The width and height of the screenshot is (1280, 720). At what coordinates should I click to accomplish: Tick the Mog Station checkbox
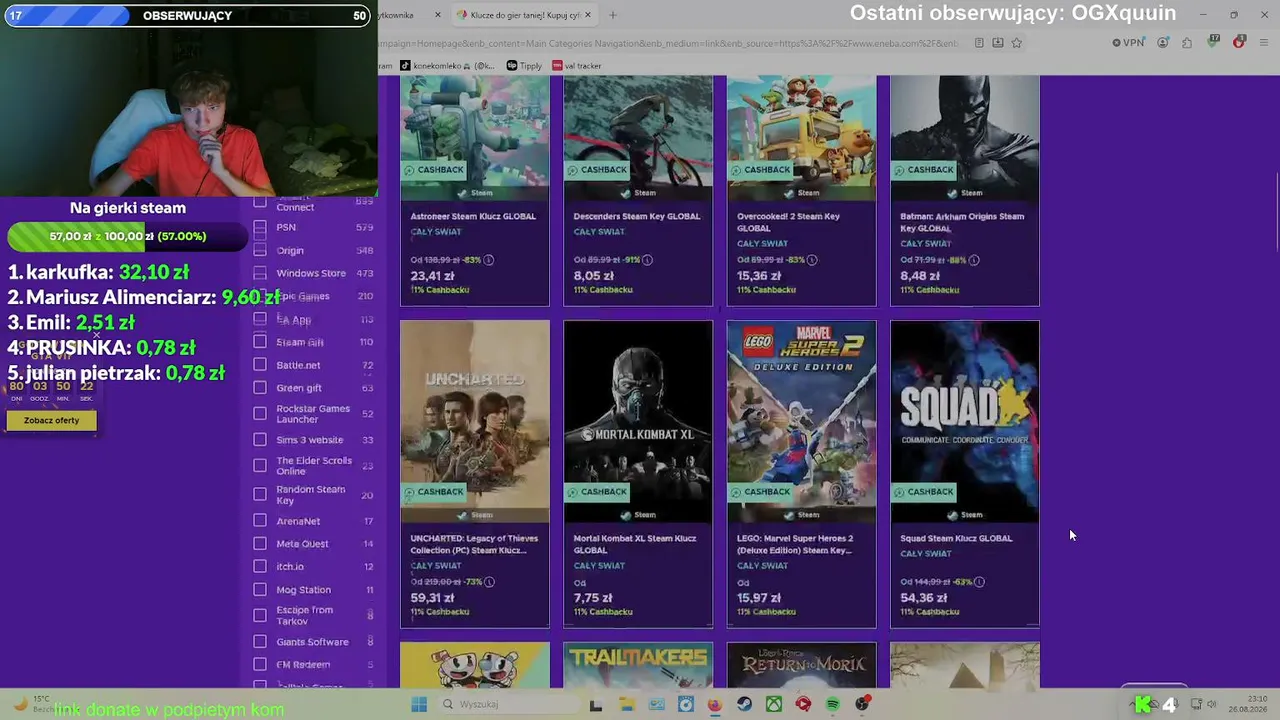[260, 590]
